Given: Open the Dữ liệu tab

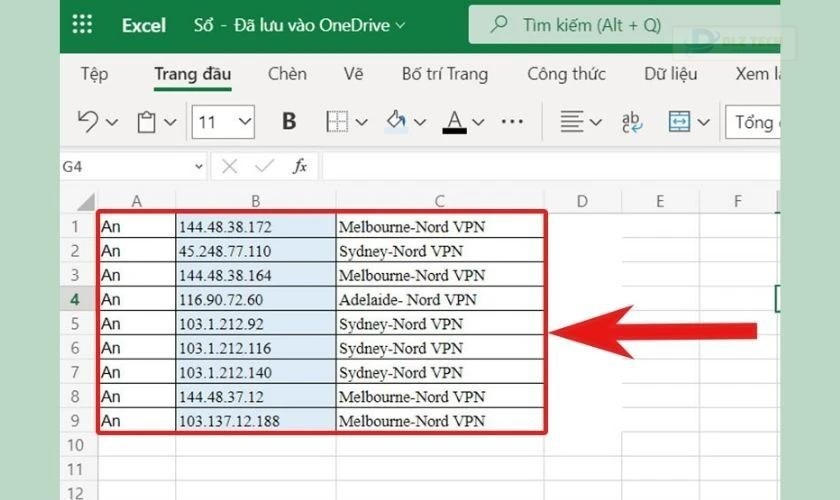Looking at the screenshot, I should [x=671, y=73].
